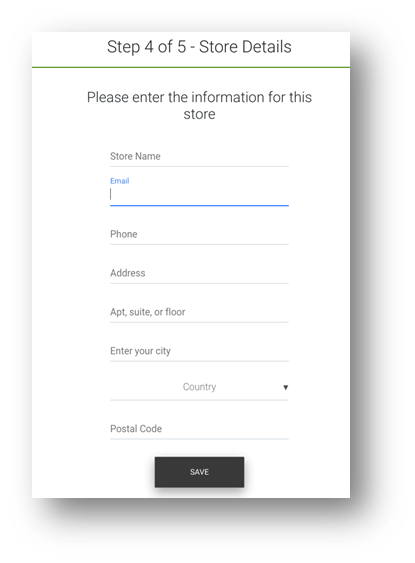
Task: Select the Postal Code input field
Action: (x=199, y=429)
